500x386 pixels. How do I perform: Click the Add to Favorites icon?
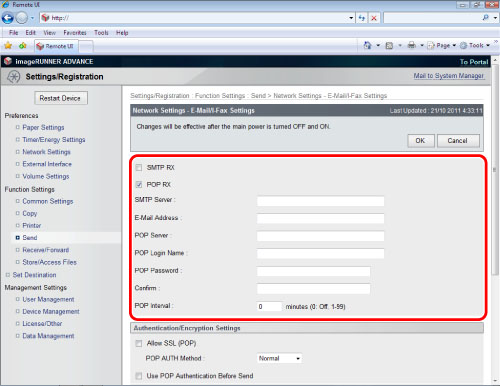pyautogui.click(x=22, y=46)
